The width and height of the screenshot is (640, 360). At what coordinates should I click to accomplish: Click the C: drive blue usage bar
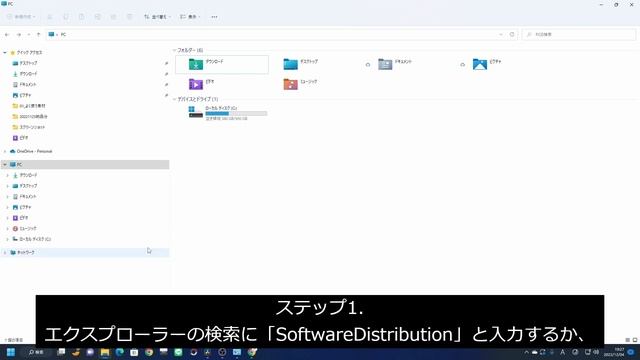[x=236, y=113]
